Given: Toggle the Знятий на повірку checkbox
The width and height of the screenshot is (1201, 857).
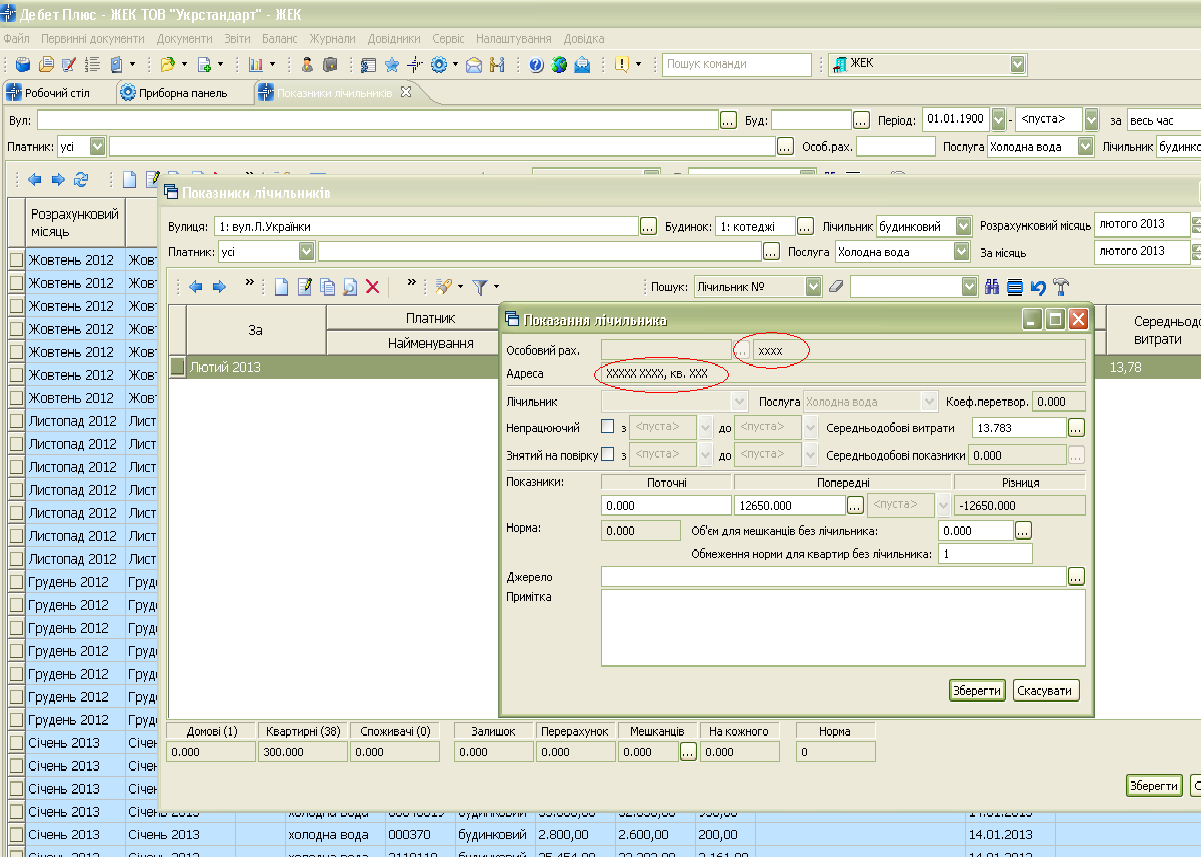Looking at the screenshot, I should pos(608,455).
